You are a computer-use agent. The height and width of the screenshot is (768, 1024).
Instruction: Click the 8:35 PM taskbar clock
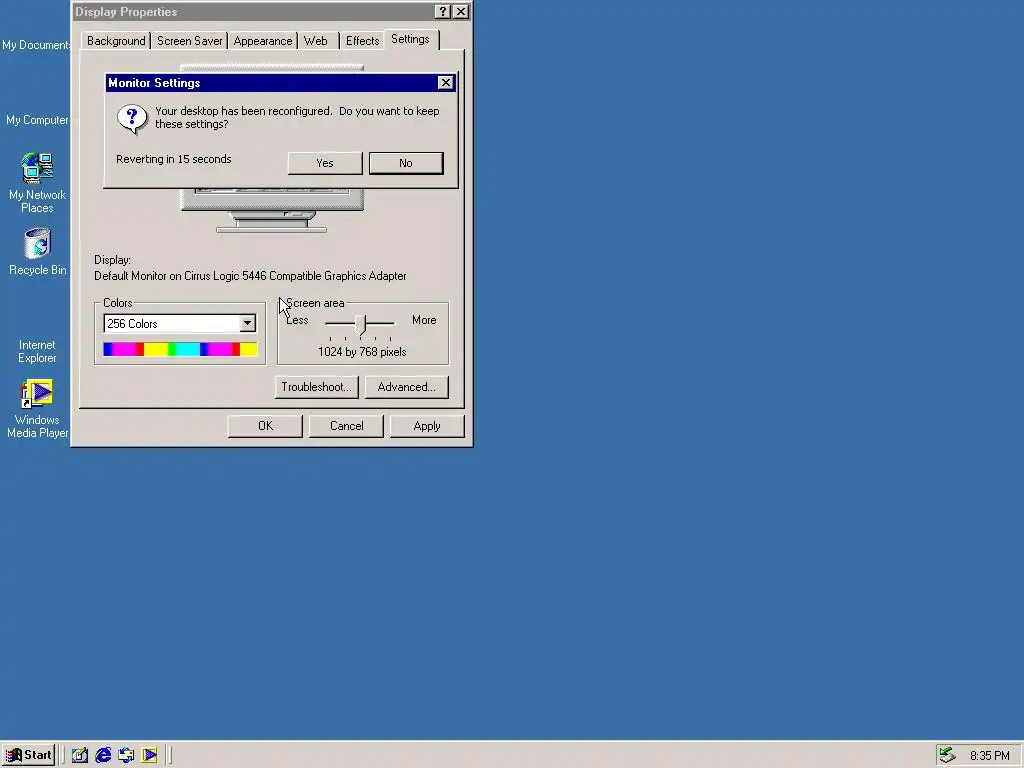pyautogui.click(x=990, y=756)
